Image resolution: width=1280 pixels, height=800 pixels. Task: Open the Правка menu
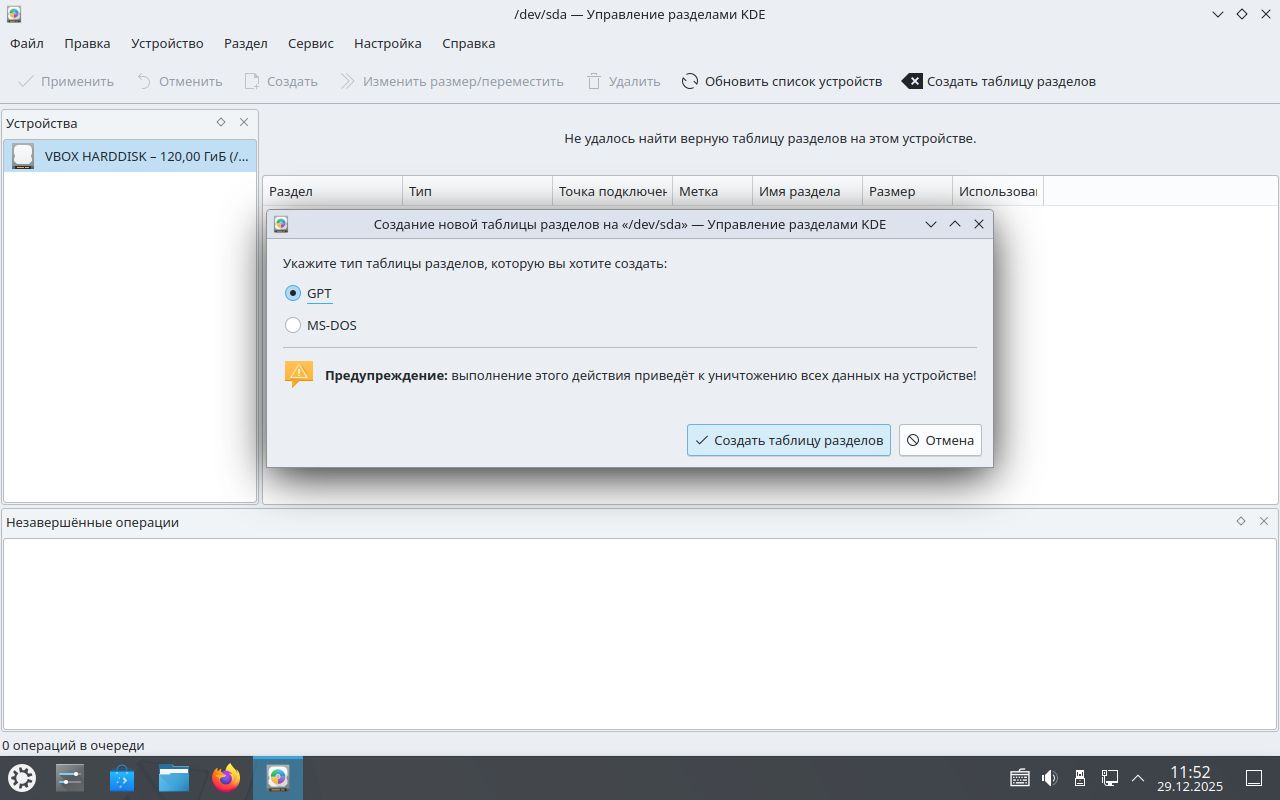pyautogui.click(x=87, y=43)
